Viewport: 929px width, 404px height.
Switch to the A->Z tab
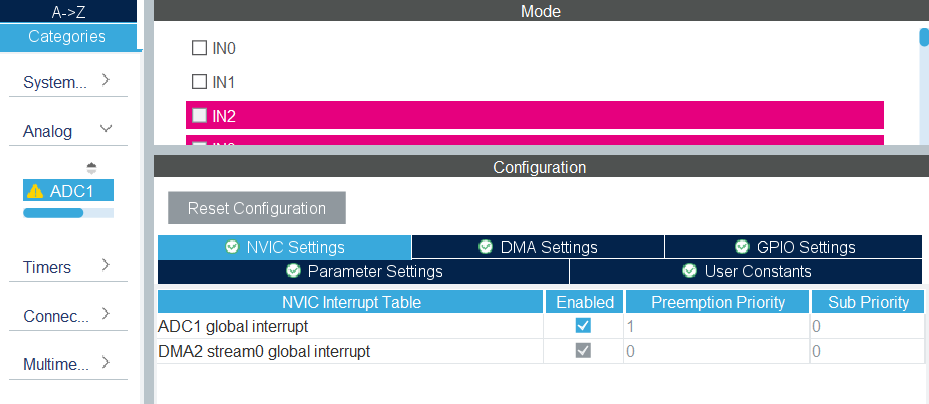pyautogui.click(x=67, y=12)
